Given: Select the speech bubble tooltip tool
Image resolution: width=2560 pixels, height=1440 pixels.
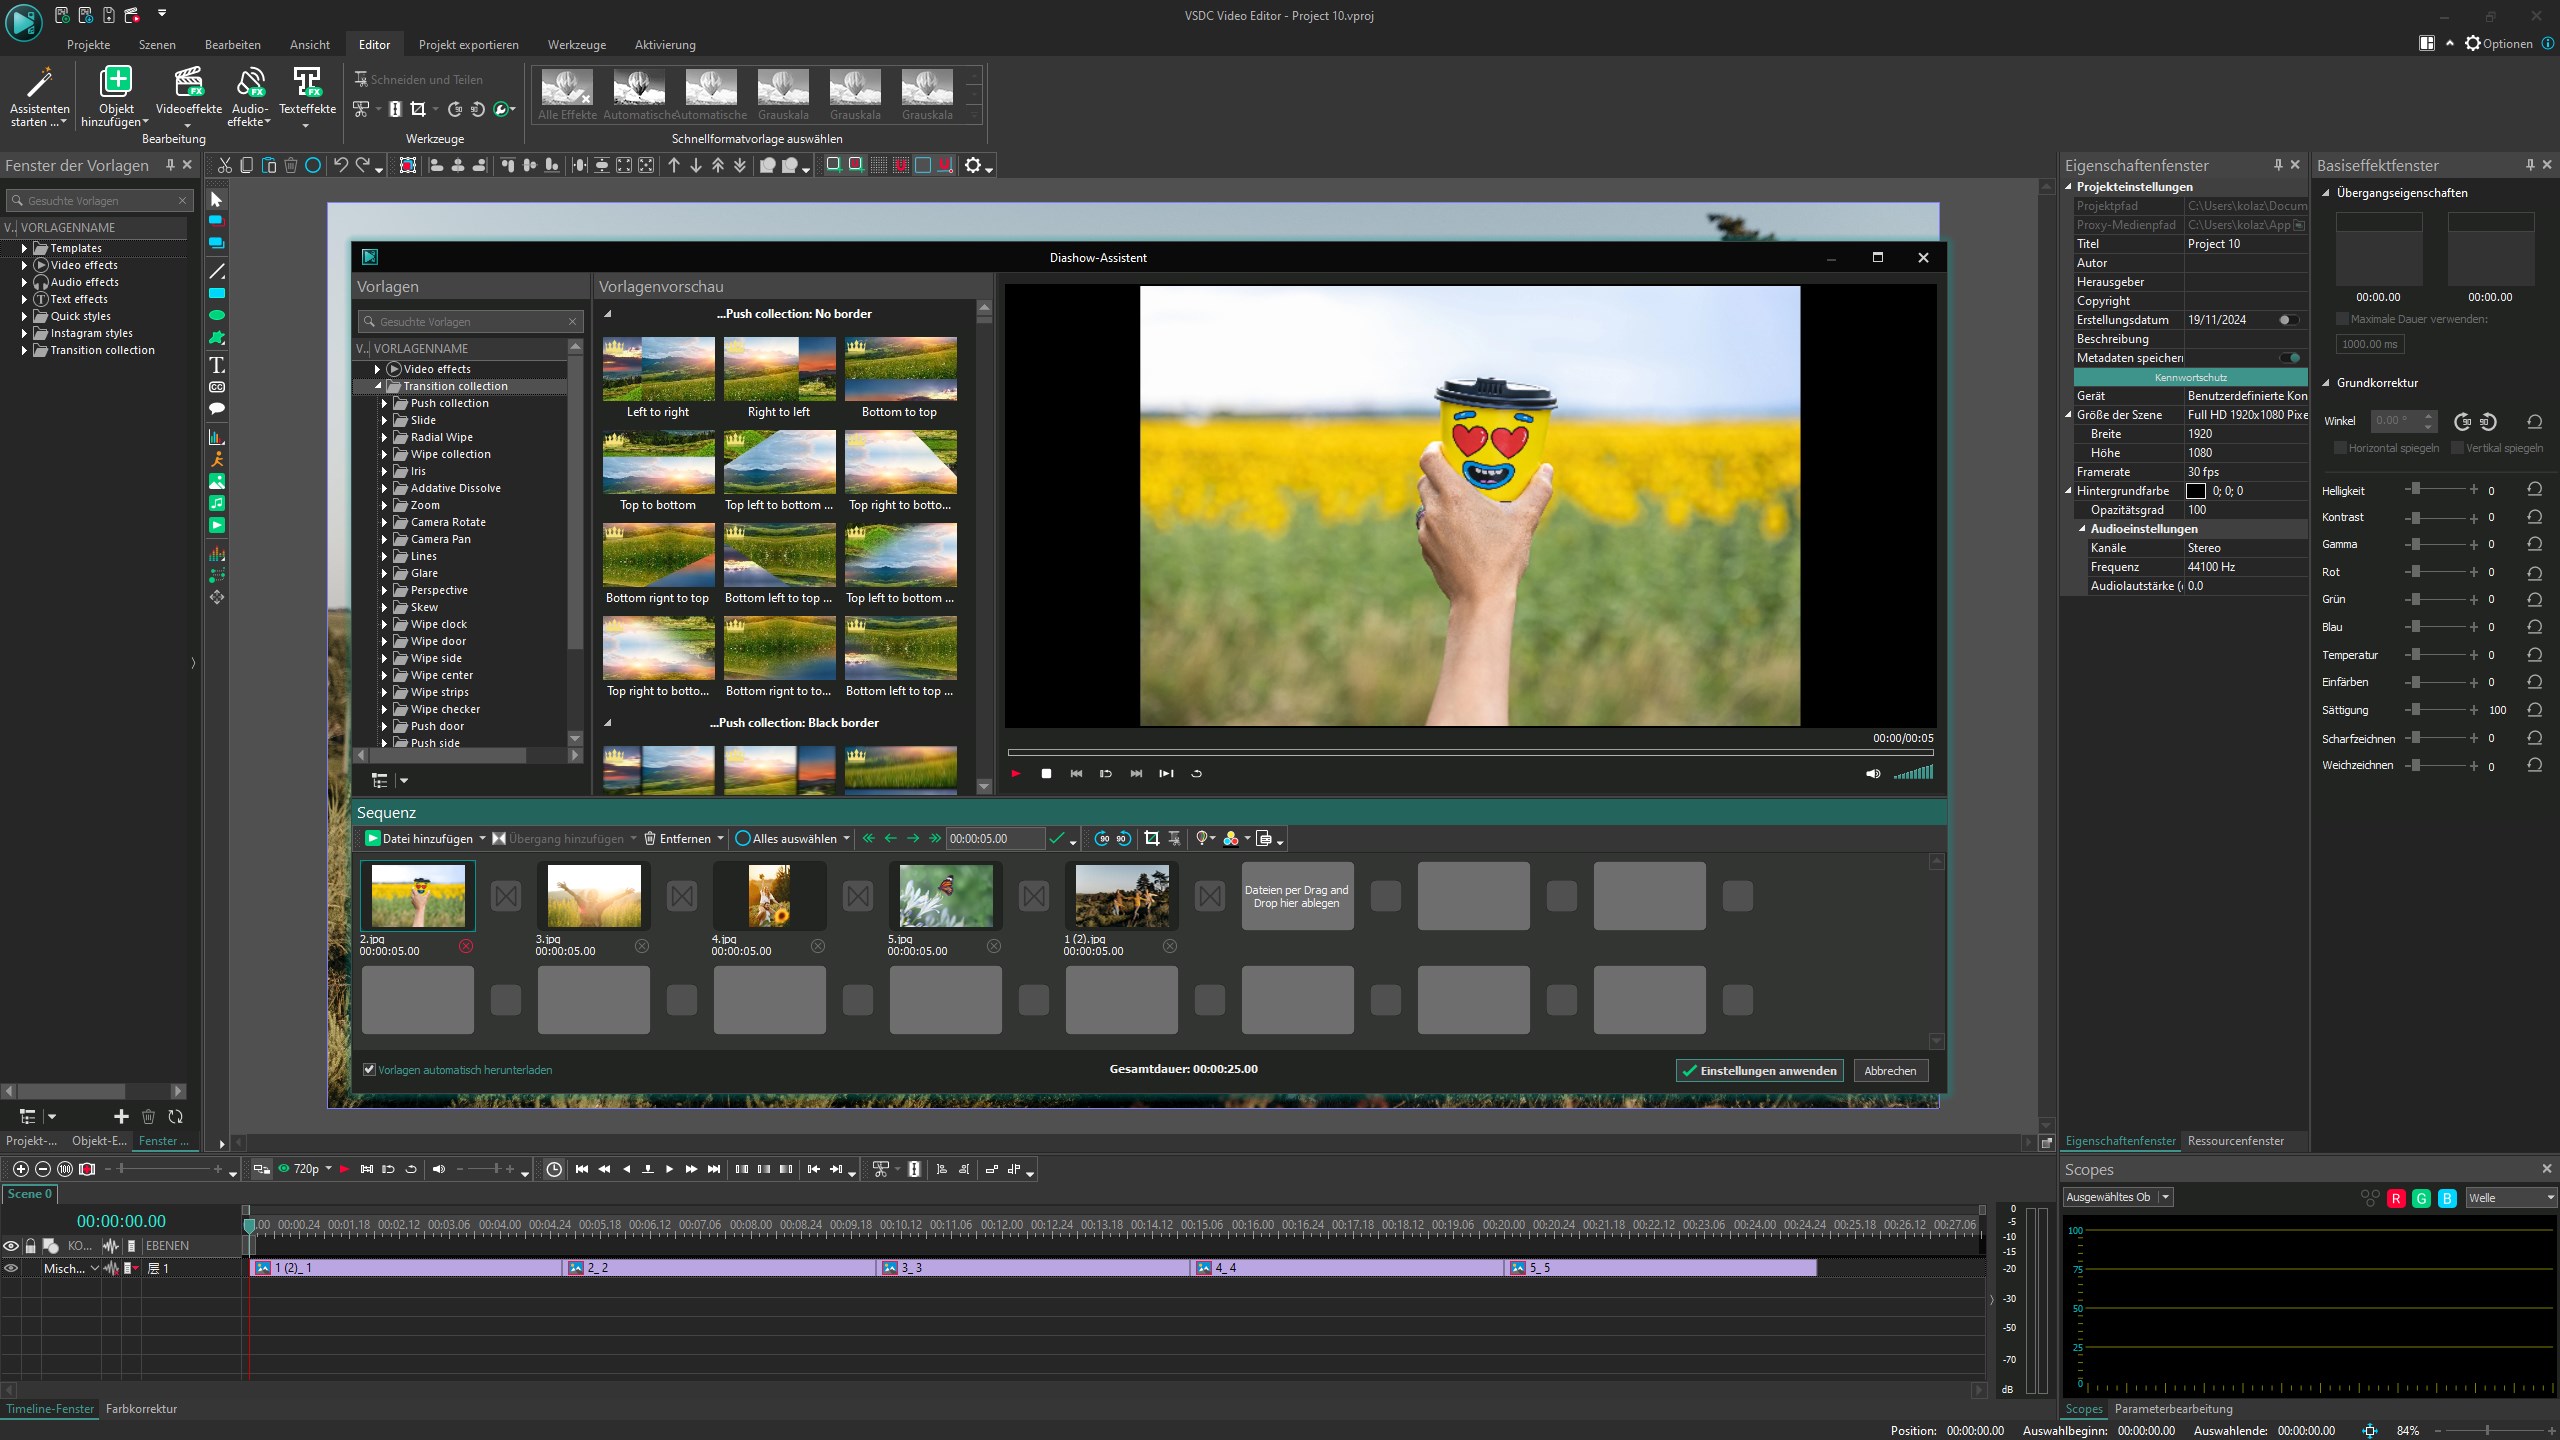Looking at the screenshot, I should click(217, 409).
